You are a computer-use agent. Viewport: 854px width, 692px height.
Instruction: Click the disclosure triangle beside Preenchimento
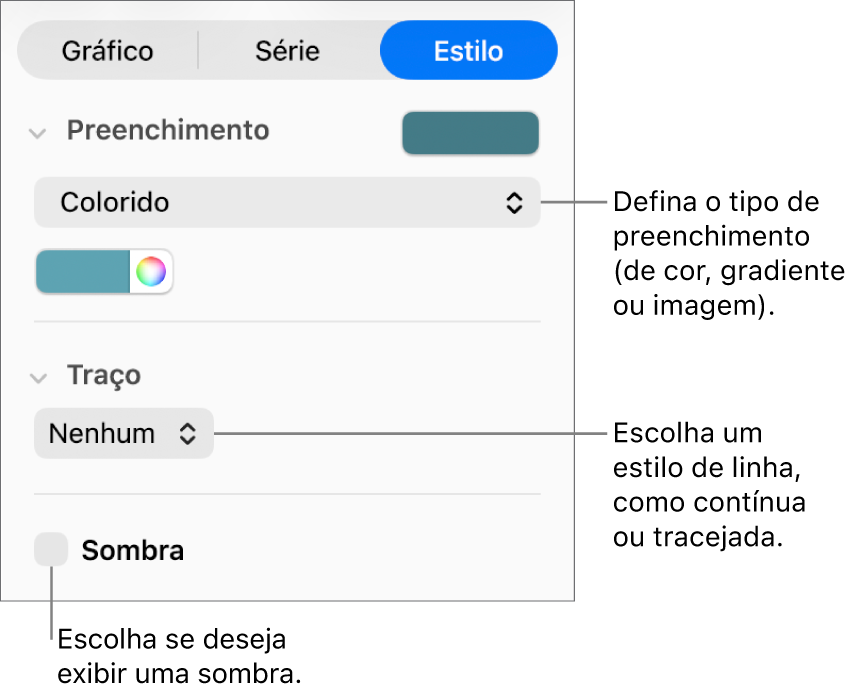[x=38, y=131]
